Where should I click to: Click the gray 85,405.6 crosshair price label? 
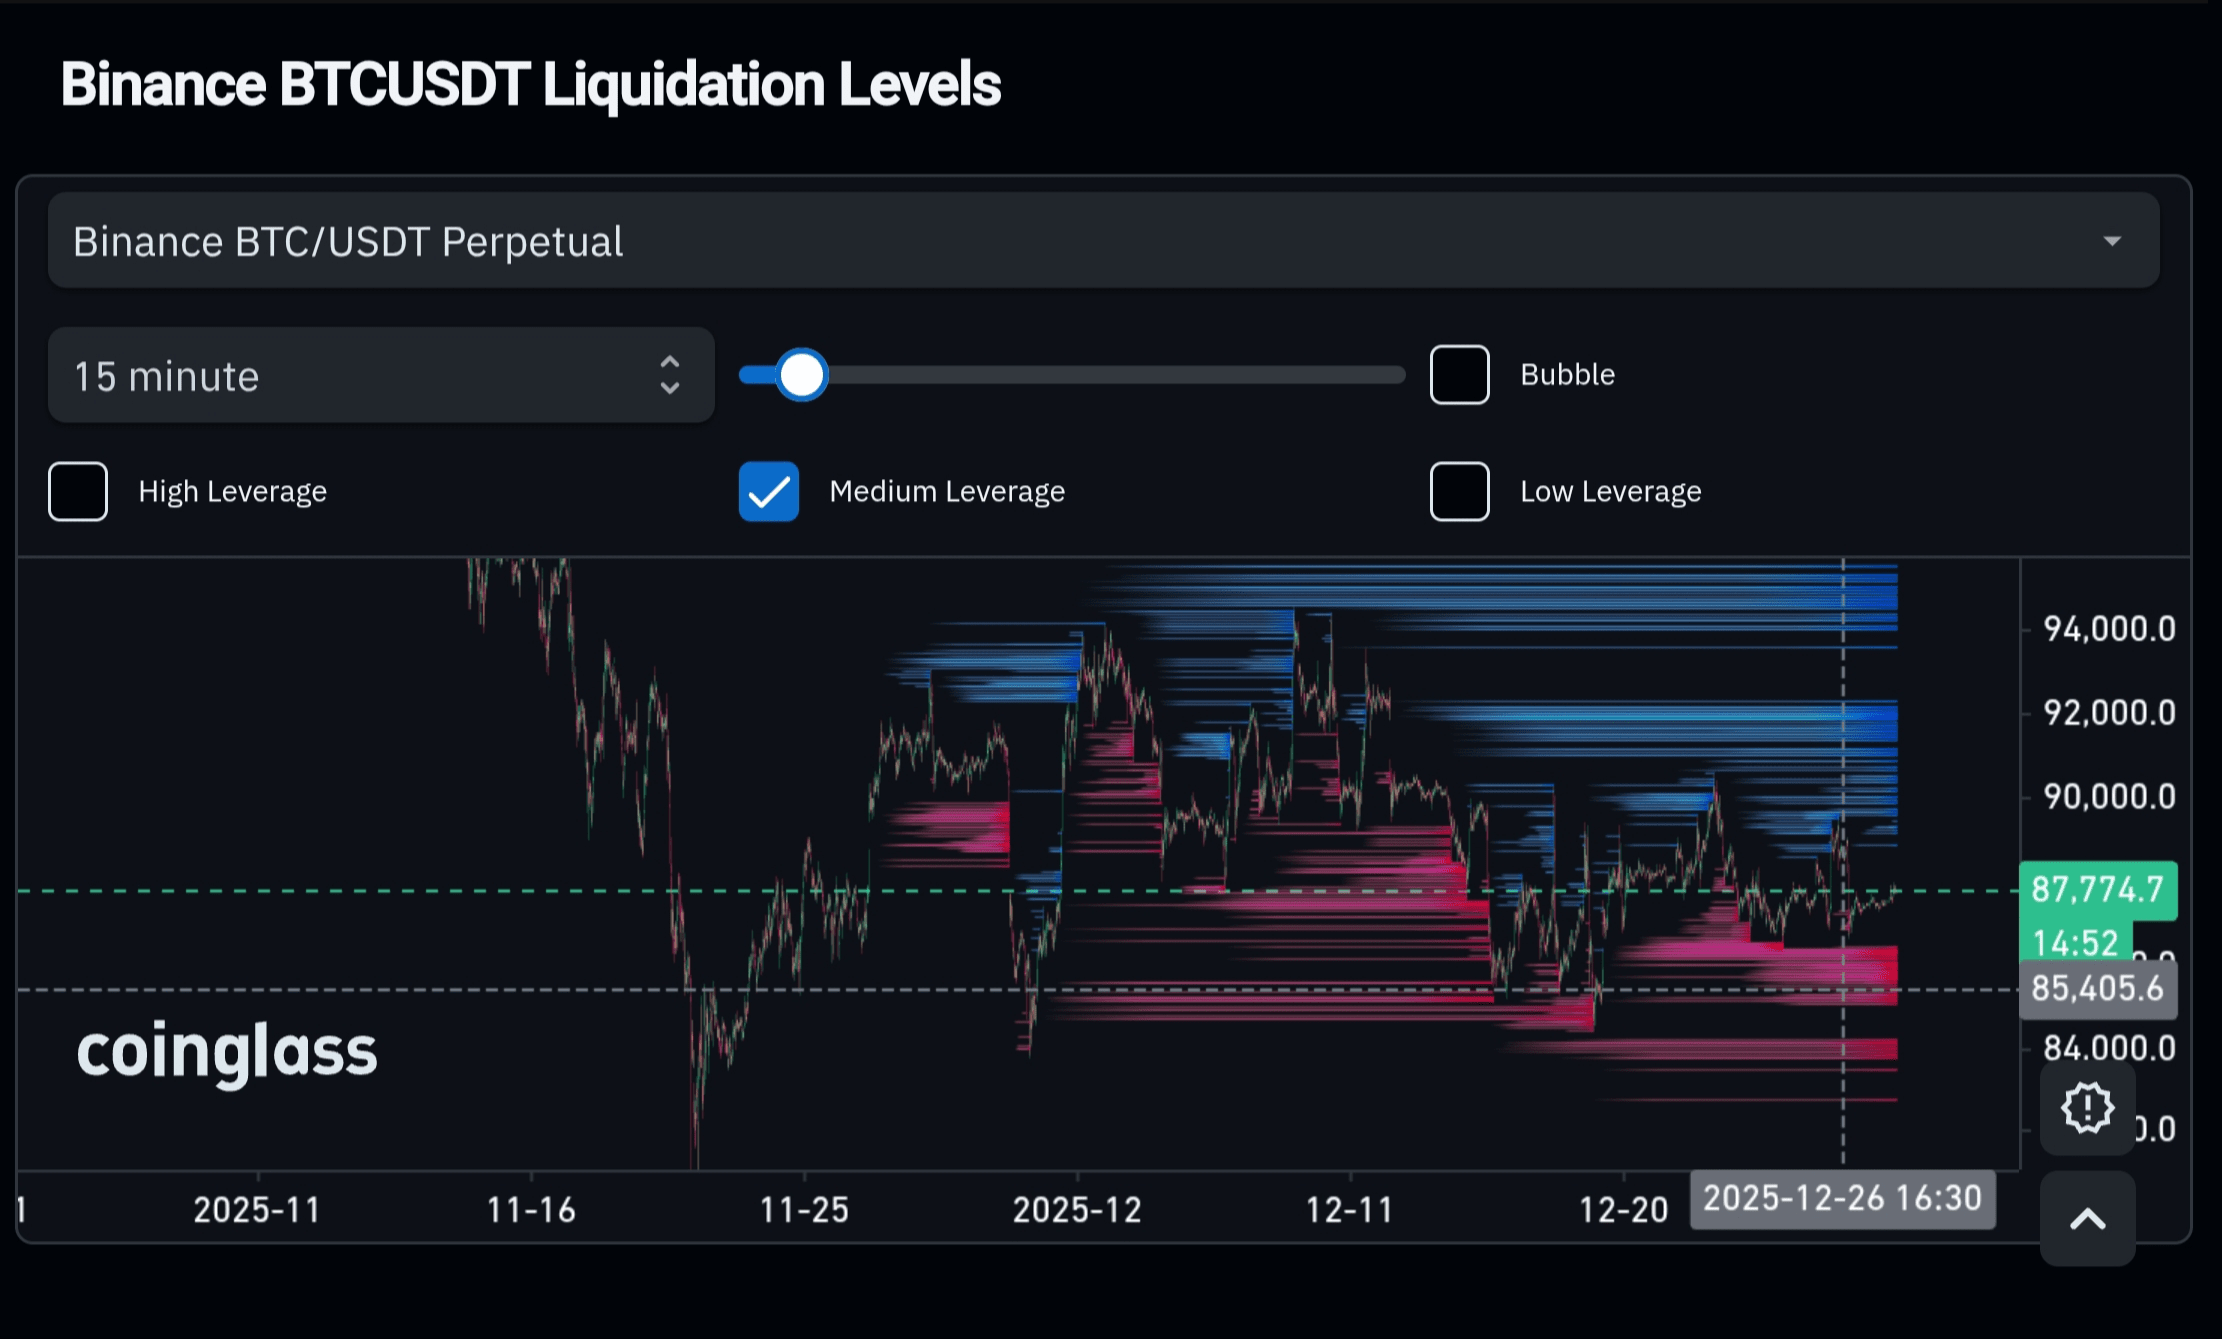coord(2097,989)
